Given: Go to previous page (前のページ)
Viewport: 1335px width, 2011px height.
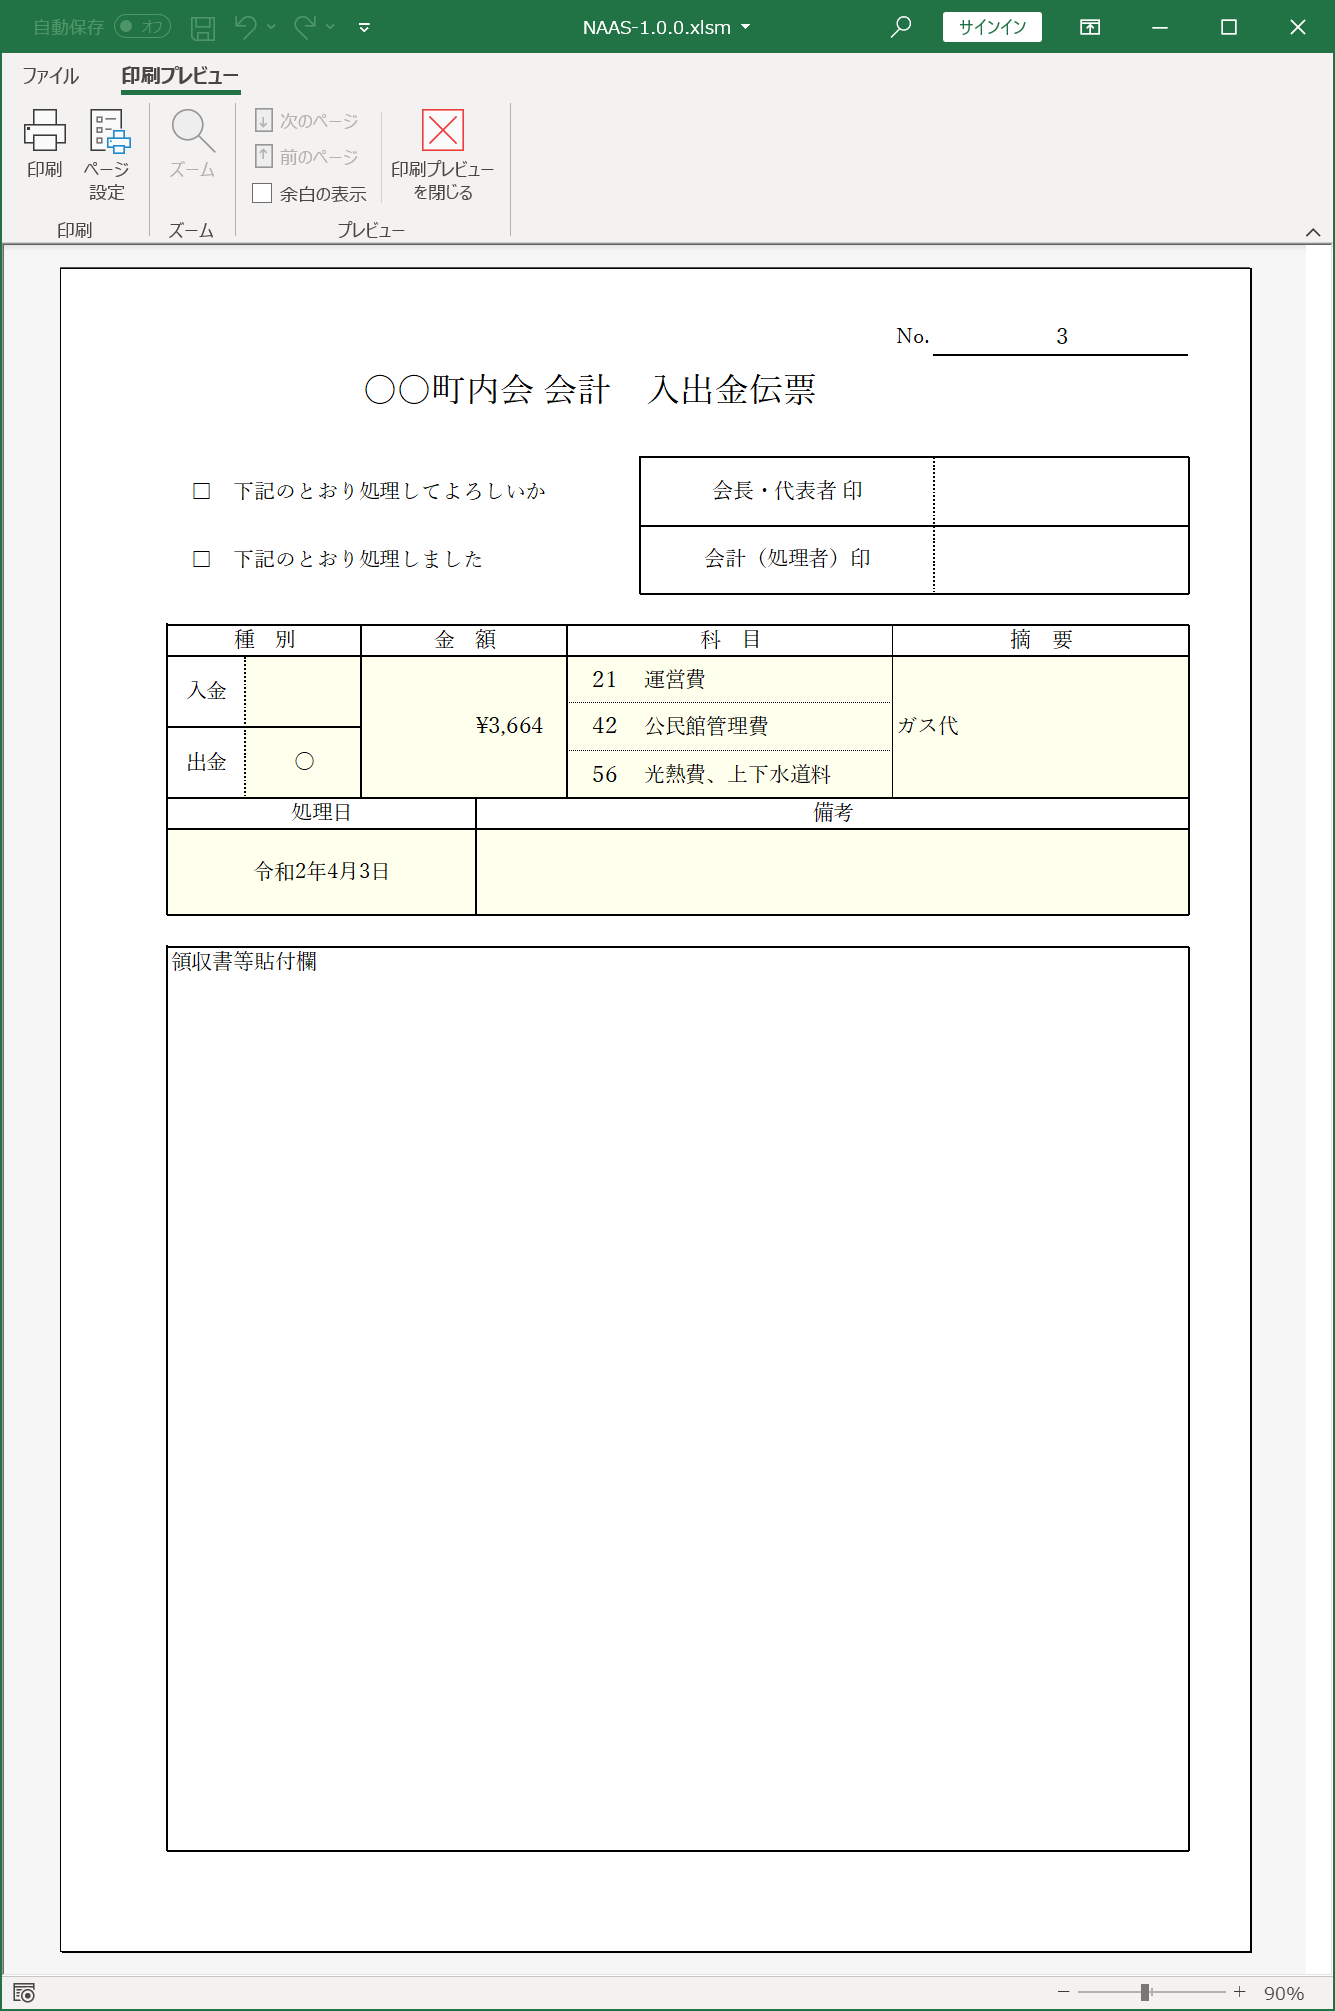Looking at the screenshot, I should [x=307, y=157].
